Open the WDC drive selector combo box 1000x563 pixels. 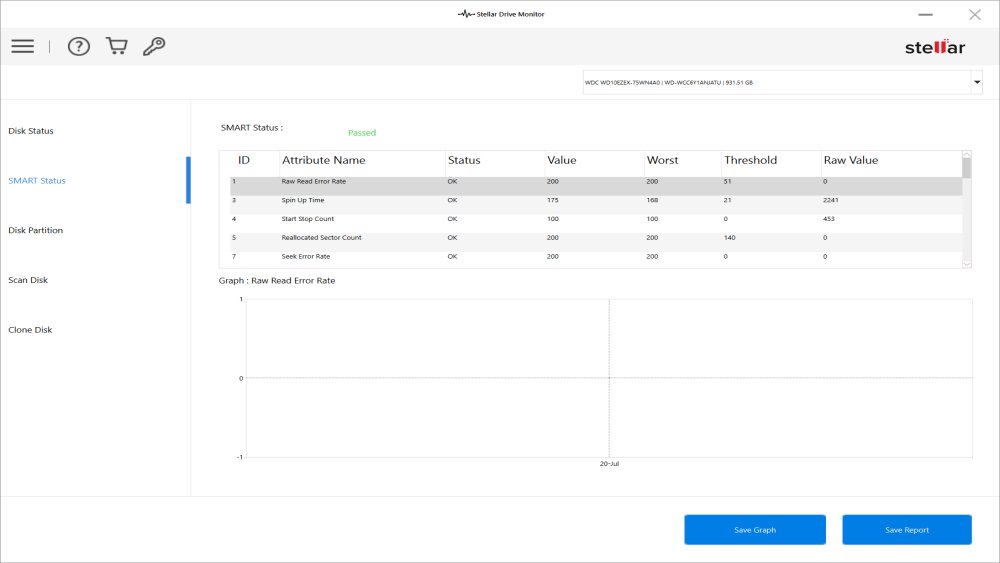(775, 82)
